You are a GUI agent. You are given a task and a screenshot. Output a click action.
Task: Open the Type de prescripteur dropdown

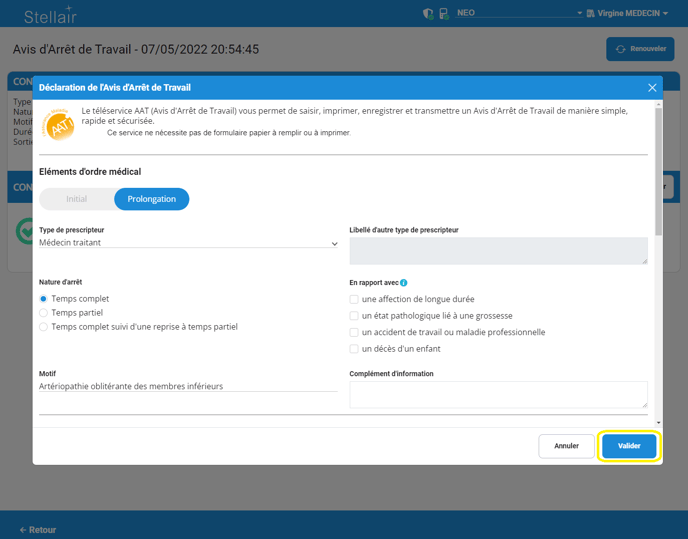[x=188, y=243]
